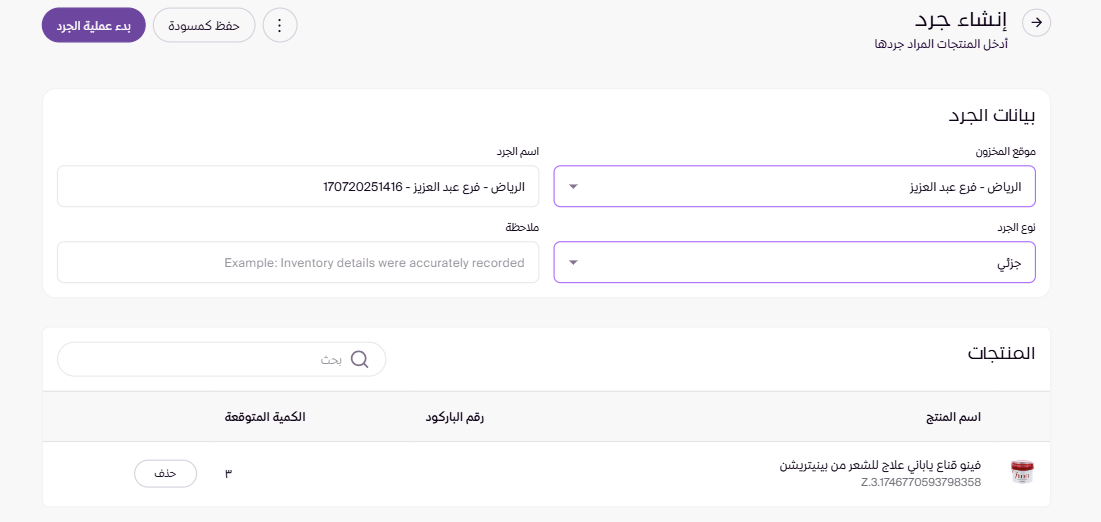Click the product name فينو قناع ياباني
This screenshot has width=1101, height=522.
tap(880, 465)
